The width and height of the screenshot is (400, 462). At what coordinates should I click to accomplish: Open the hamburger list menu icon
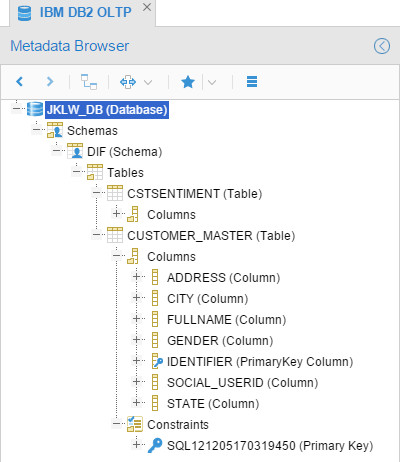252,81
